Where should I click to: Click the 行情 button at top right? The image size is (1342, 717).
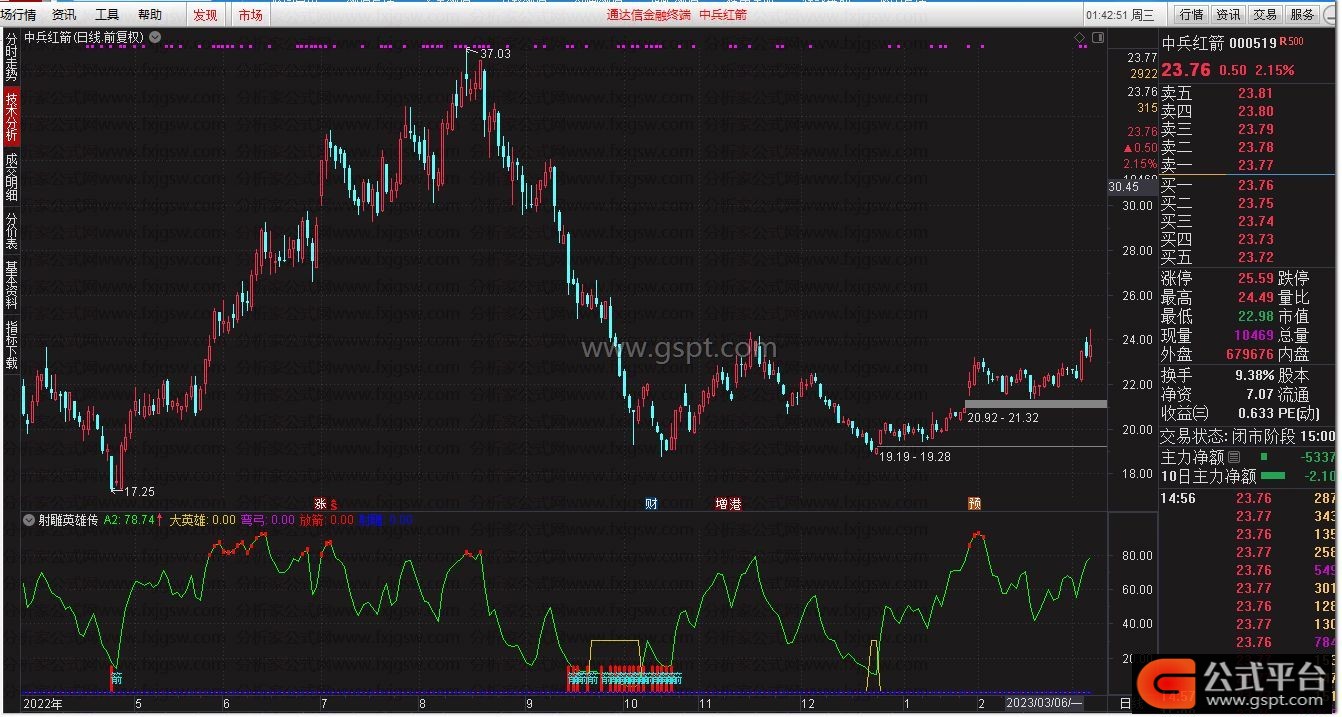(1191, 15)
